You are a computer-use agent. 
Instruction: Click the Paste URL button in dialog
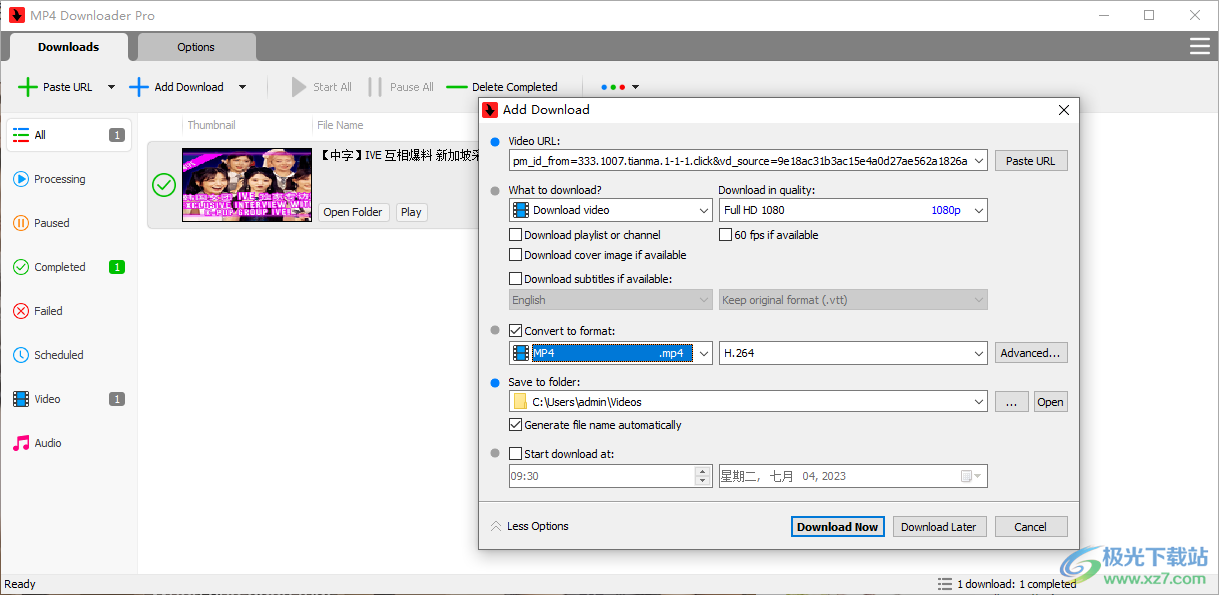(1031, 161)
